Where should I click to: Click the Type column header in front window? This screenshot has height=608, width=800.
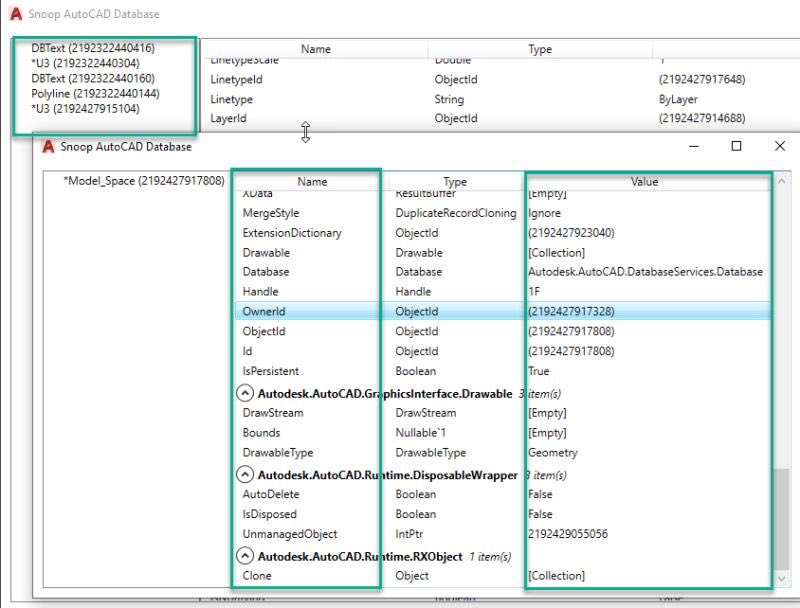coord(455,182)
